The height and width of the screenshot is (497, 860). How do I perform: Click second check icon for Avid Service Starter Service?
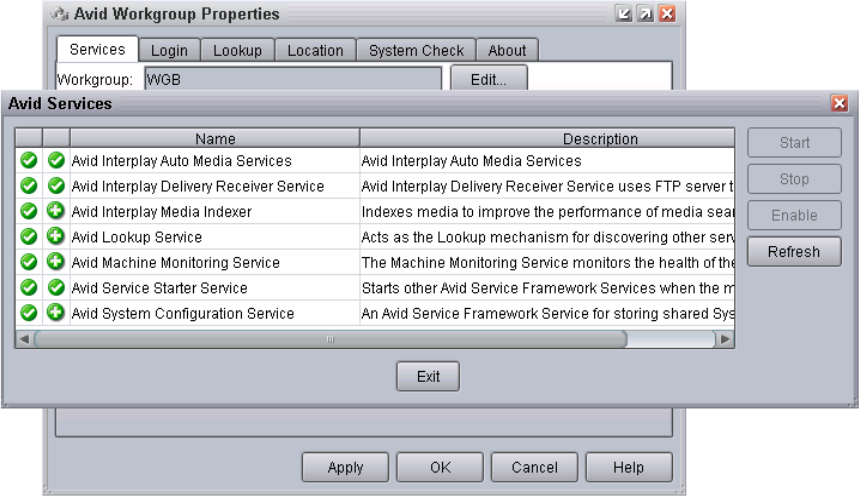56,287
